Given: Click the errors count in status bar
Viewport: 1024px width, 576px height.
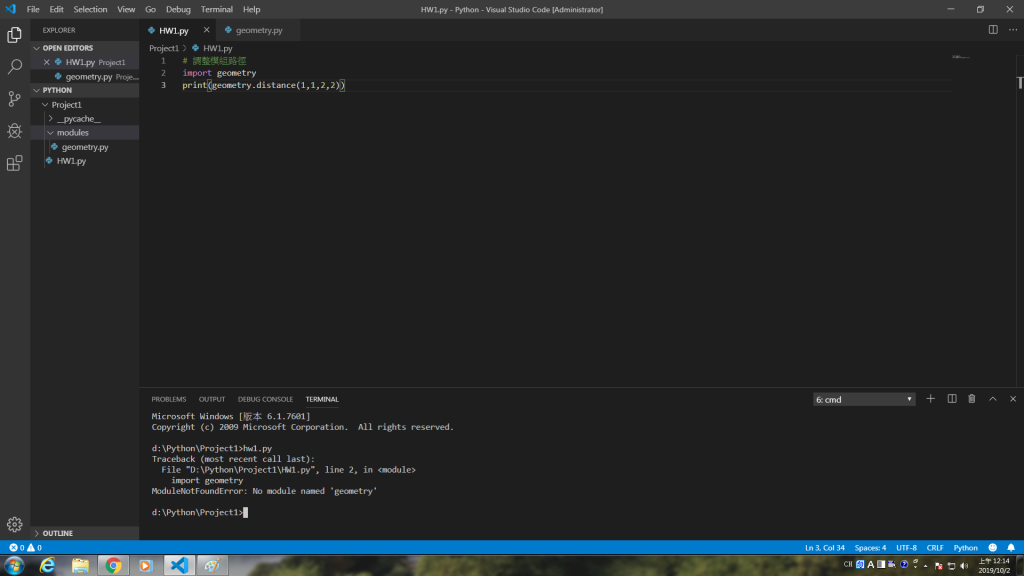Looking at the screenshot, I should (x=17, y=548).
